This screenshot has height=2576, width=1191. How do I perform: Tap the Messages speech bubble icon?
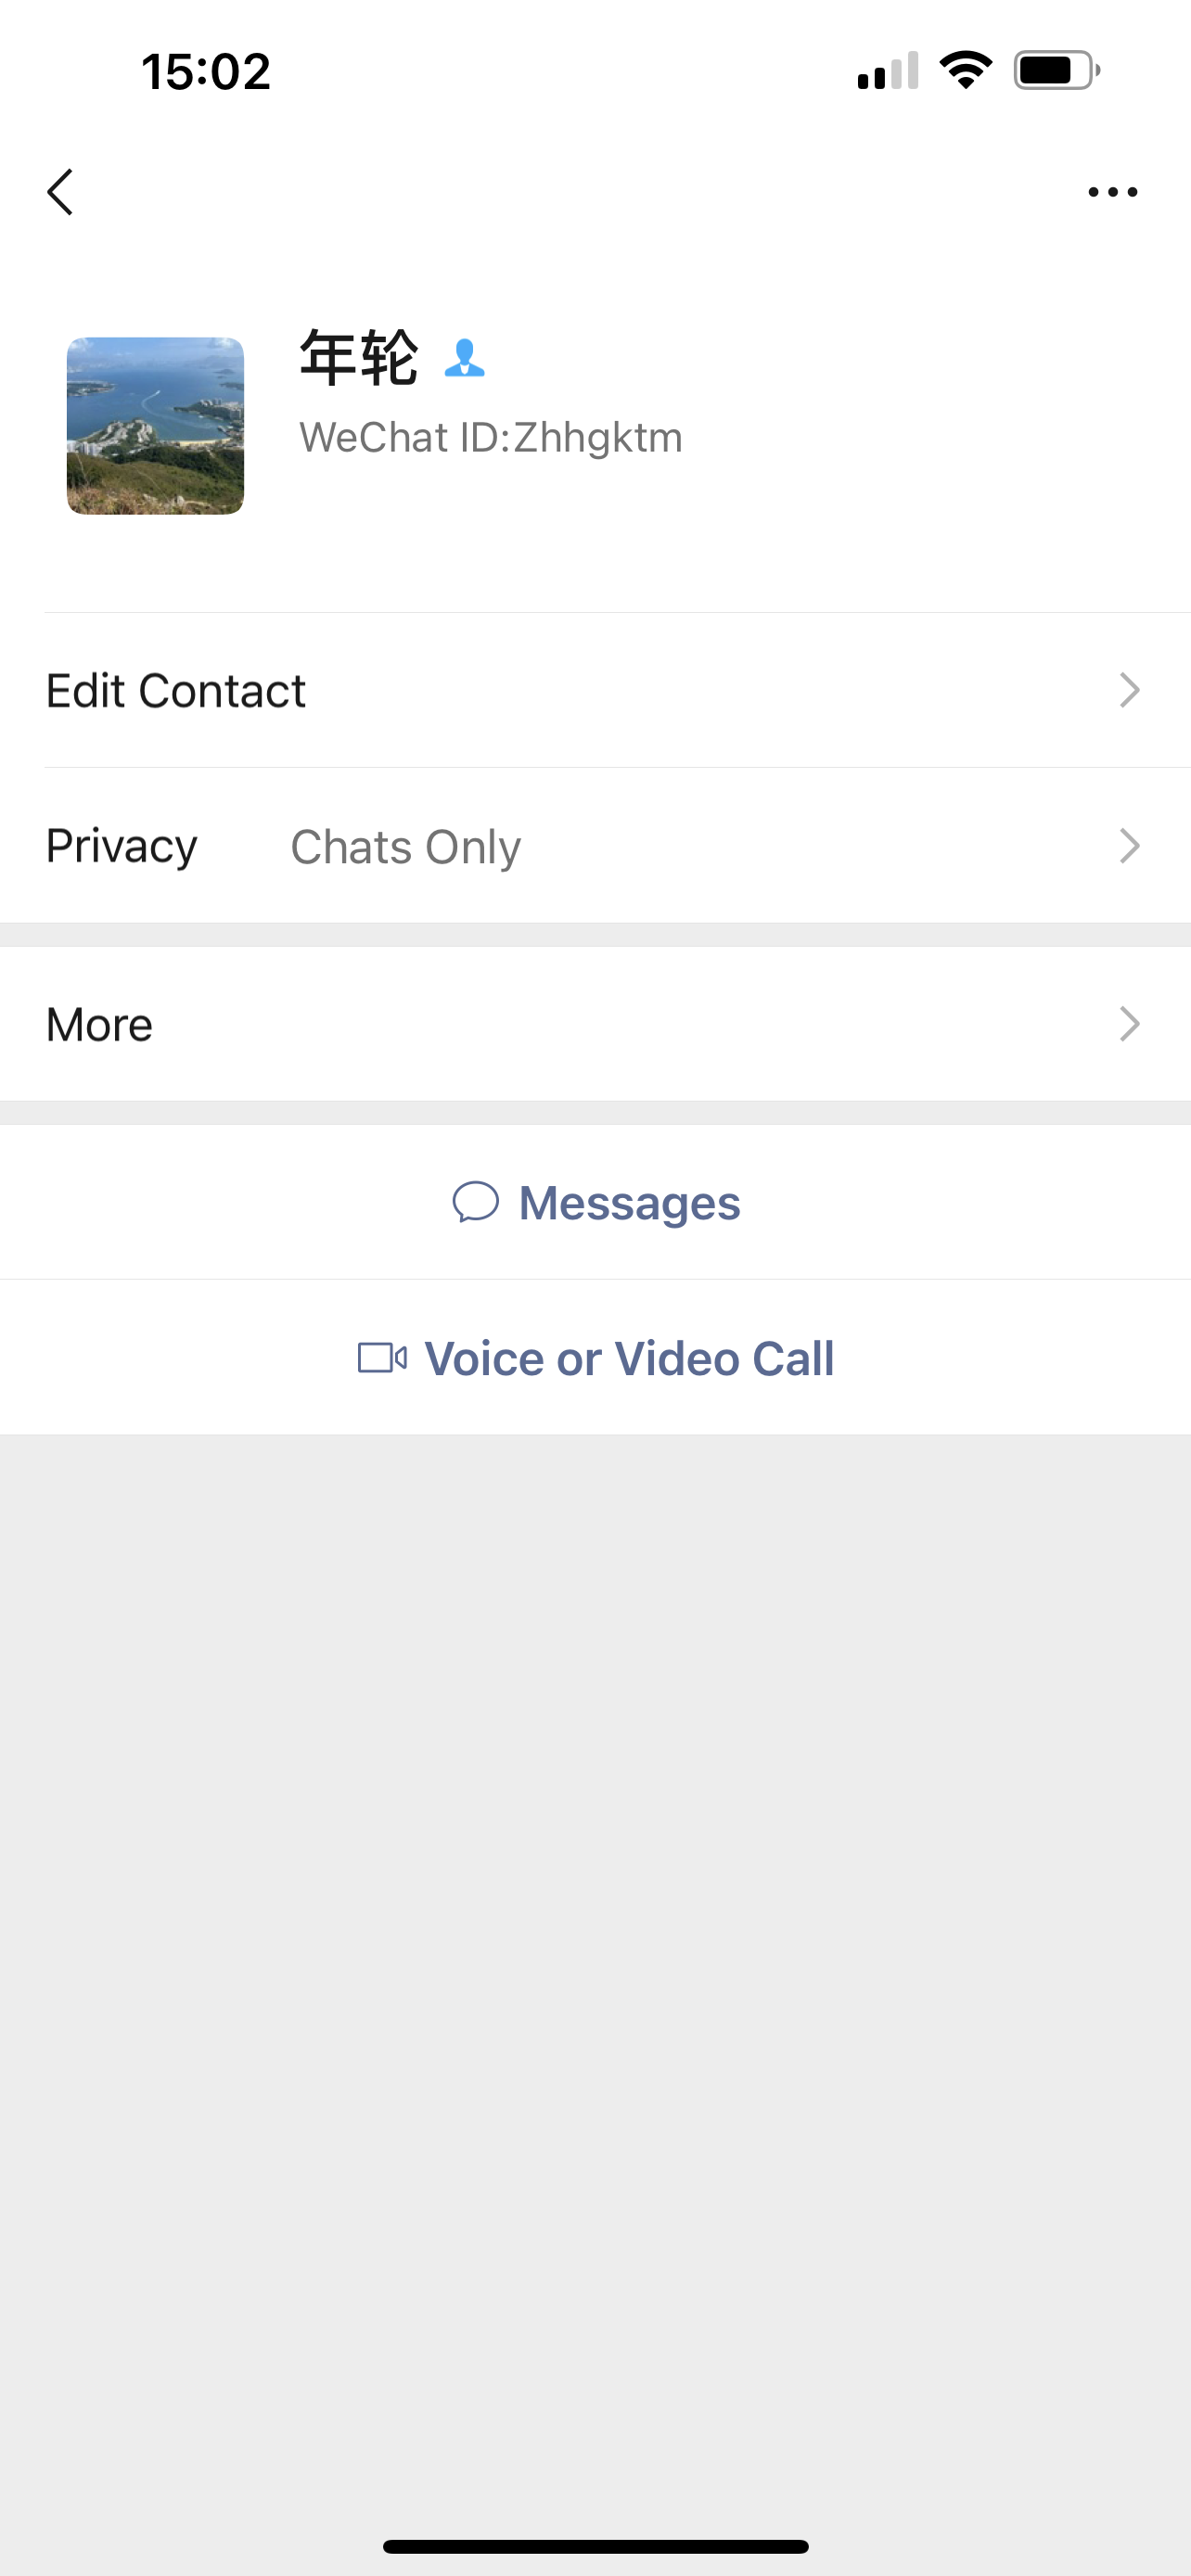475,1202
